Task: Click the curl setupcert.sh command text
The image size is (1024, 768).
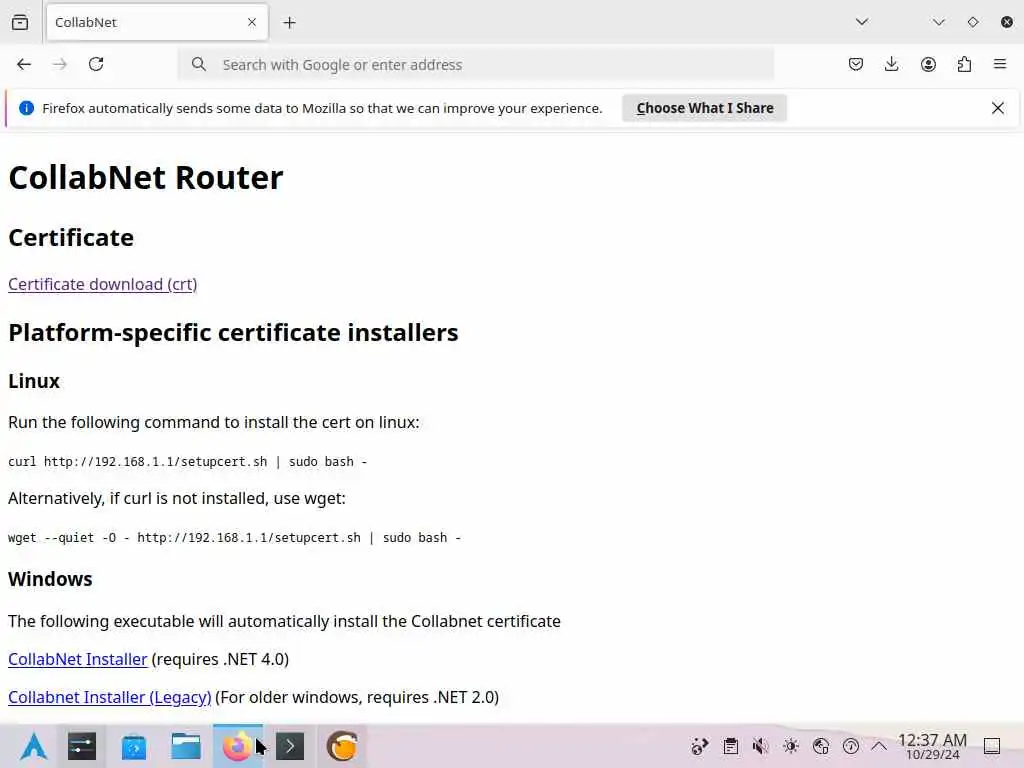Action: pos(187,462)
